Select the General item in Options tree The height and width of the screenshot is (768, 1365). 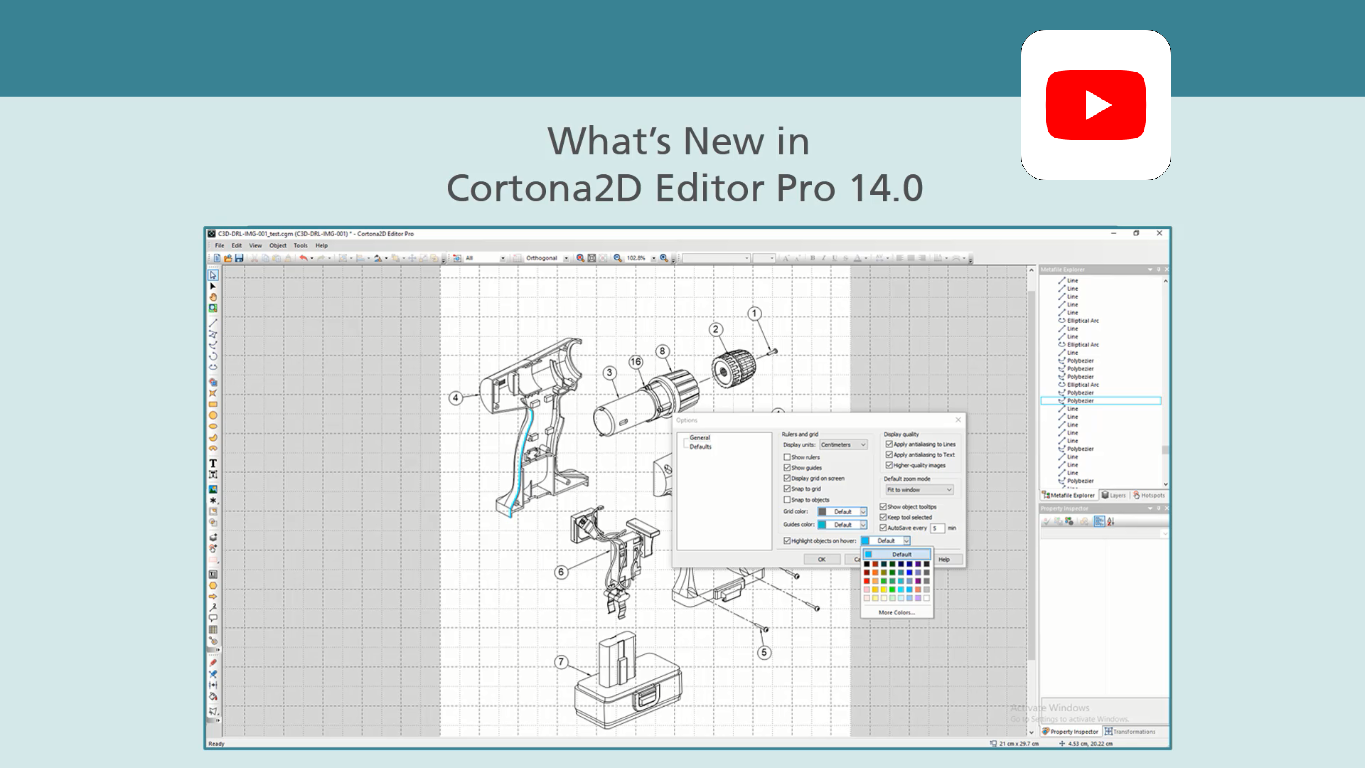(x=700, y=438)
